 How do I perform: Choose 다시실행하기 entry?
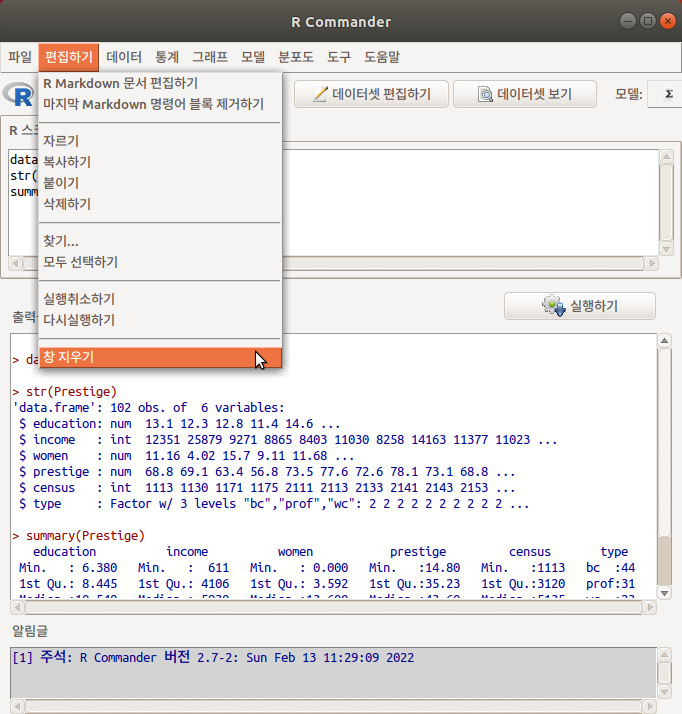point(160,320)
